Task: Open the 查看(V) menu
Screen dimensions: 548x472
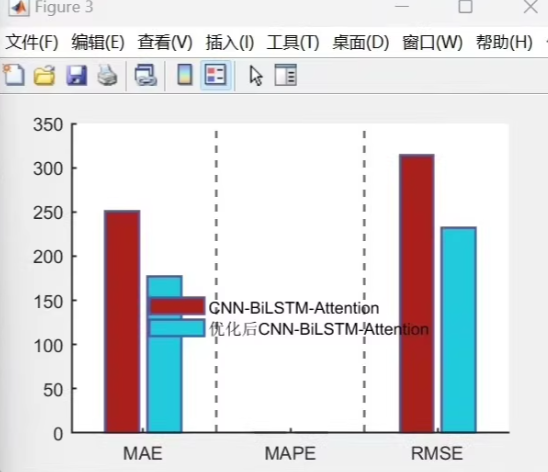Action: pos(165,42)
